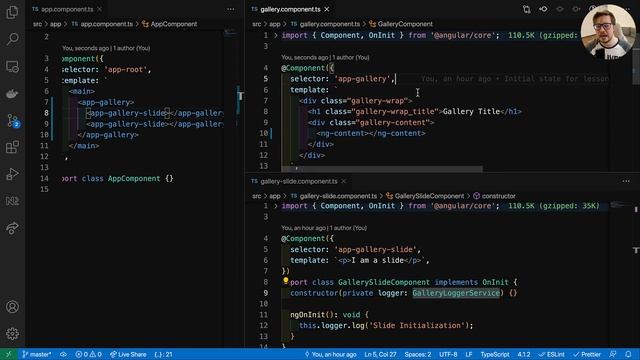Click gallery.component.ts breadcrumb segment
The height and width of the screenshot is (360, 640).
(330, 24)
